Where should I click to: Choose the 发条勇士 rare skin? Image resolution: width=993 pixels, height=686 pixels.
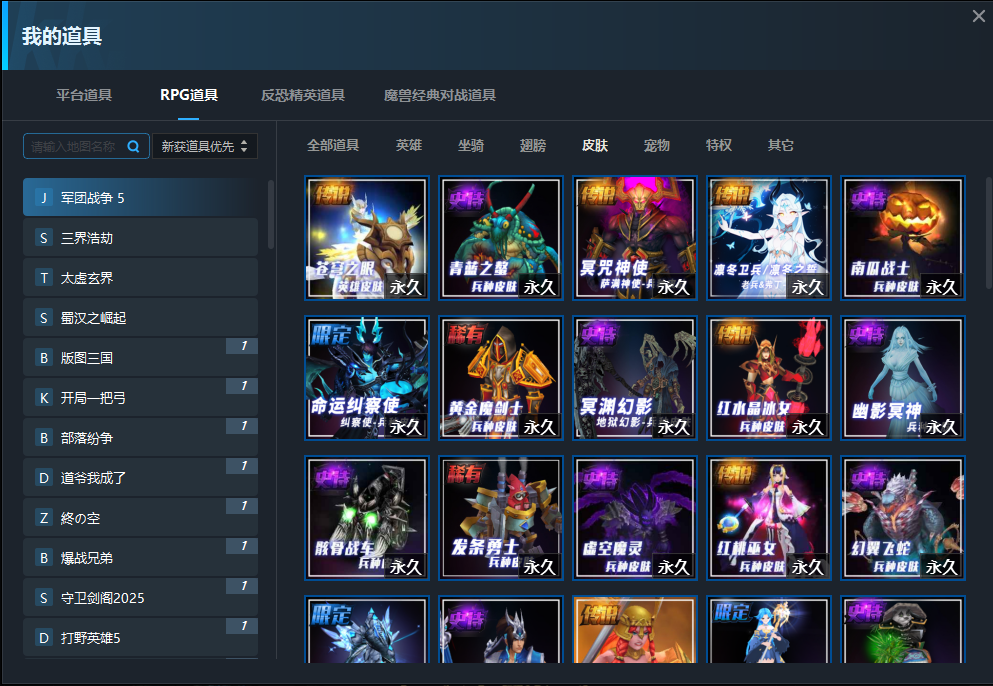click(x=501, y=518)
